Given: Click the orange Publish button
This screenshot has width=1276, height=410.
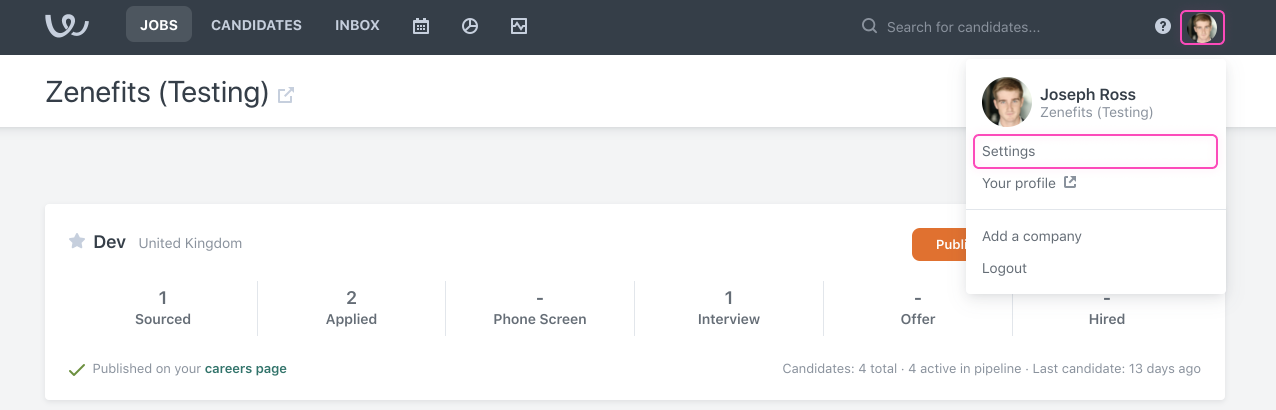Looking at the screenshot, I should (940, 244).
